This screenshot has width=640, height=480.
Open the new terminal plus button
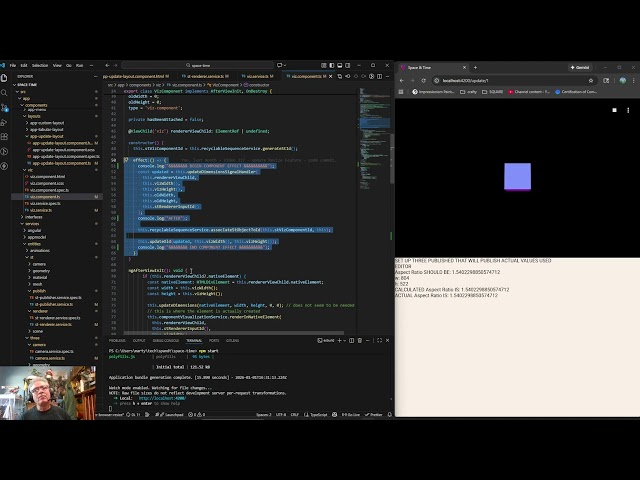pyautogui.click(x=339, y=340)
